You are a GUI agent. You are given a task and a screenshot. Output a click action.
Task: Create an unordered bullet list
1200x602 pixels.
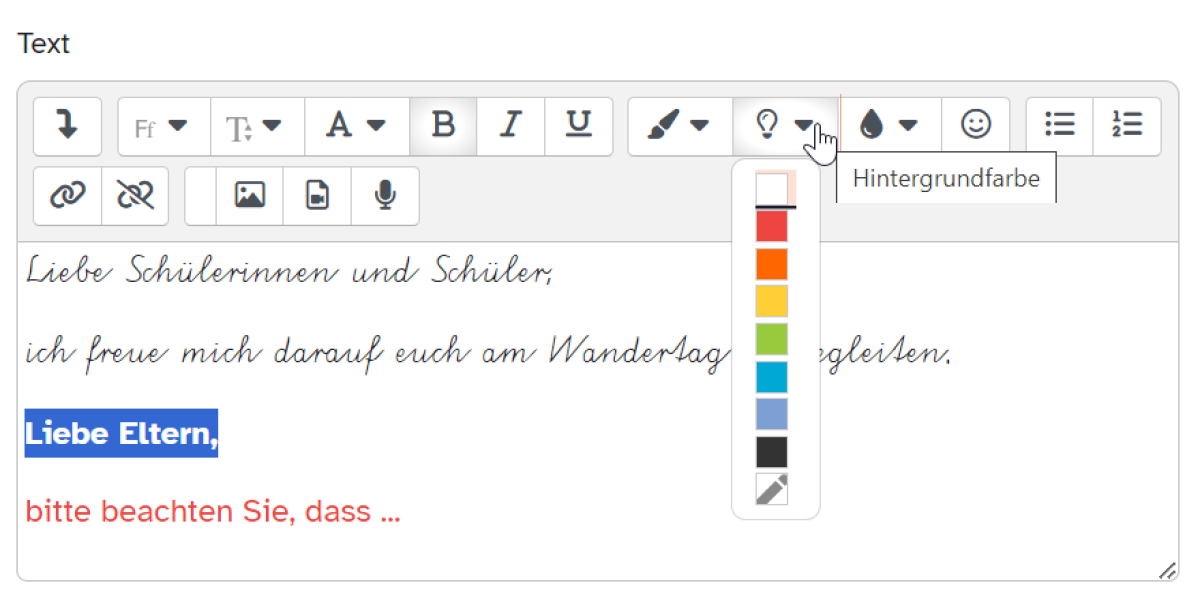tap(1060, 126)
